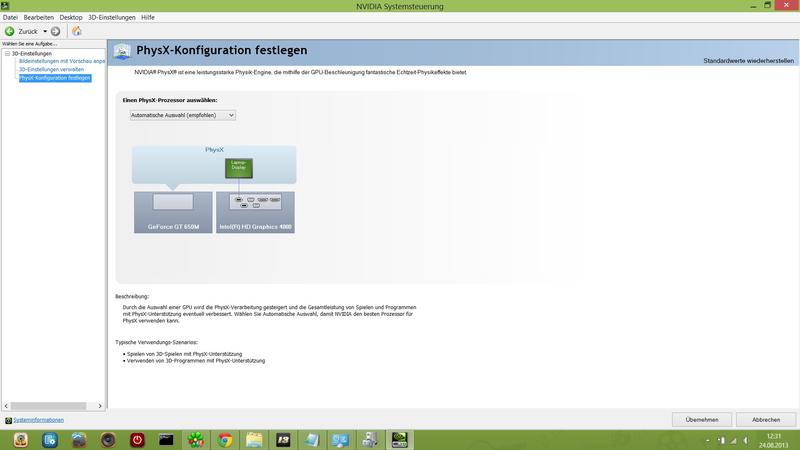Click the light blue window icon in the taskbar
Screen dimensions: 800x450
coord(312,440)
